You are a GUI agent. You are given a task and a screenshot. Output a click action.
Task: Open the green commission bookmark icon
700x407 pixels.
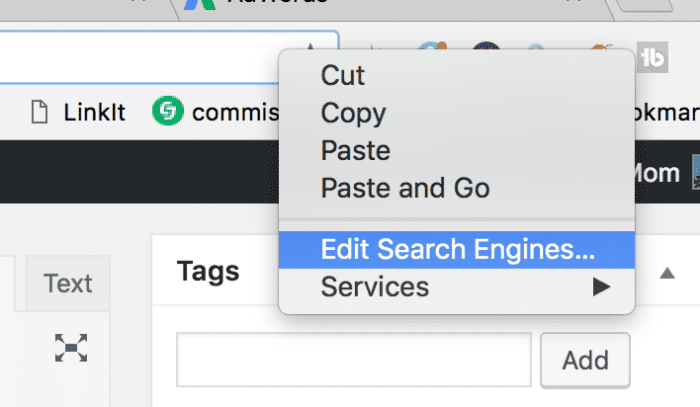[x=168, y=111]
